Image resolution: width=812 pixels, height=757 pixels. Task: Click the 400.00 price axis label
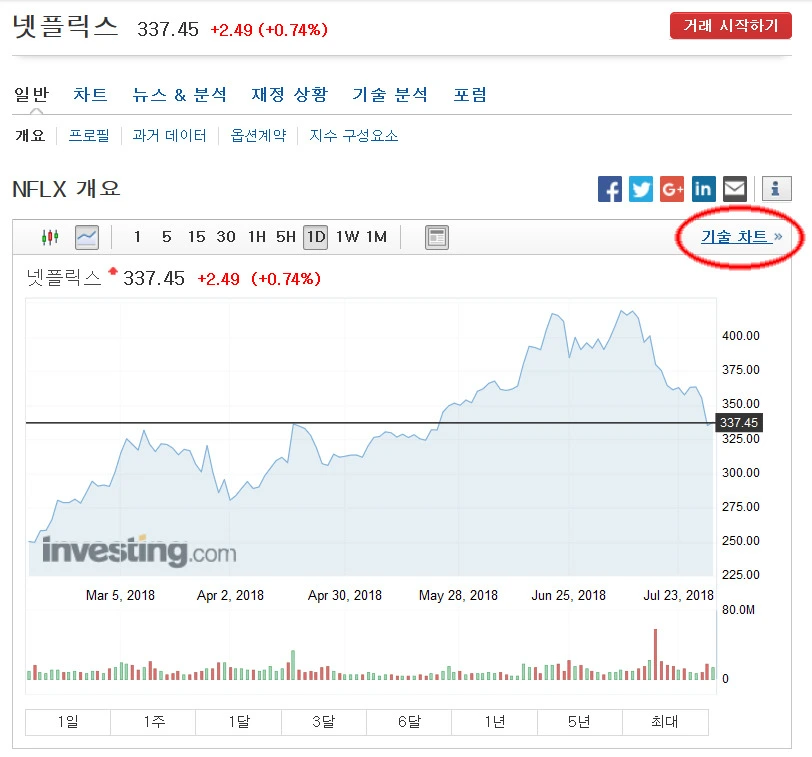tap(741, 336)
